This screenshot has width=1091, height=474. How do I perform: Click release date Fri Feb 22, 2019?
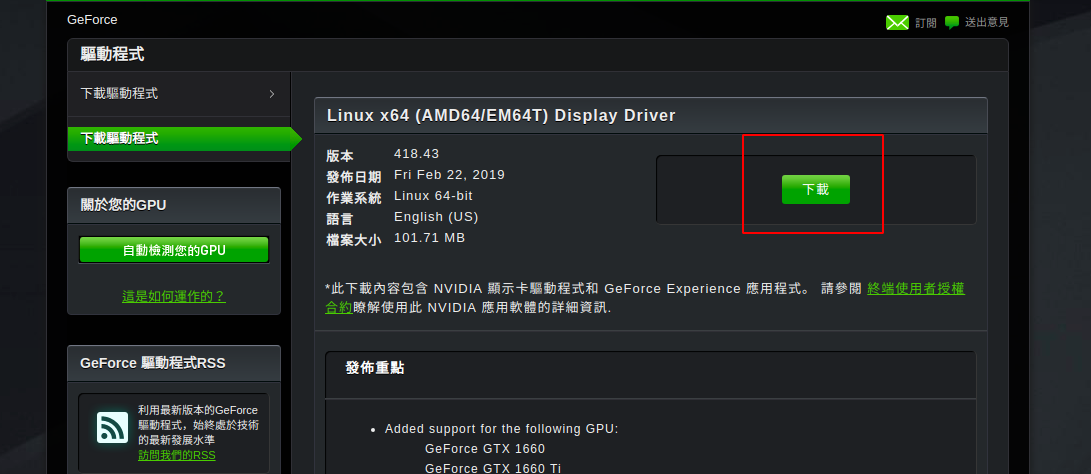pos(449,175)
